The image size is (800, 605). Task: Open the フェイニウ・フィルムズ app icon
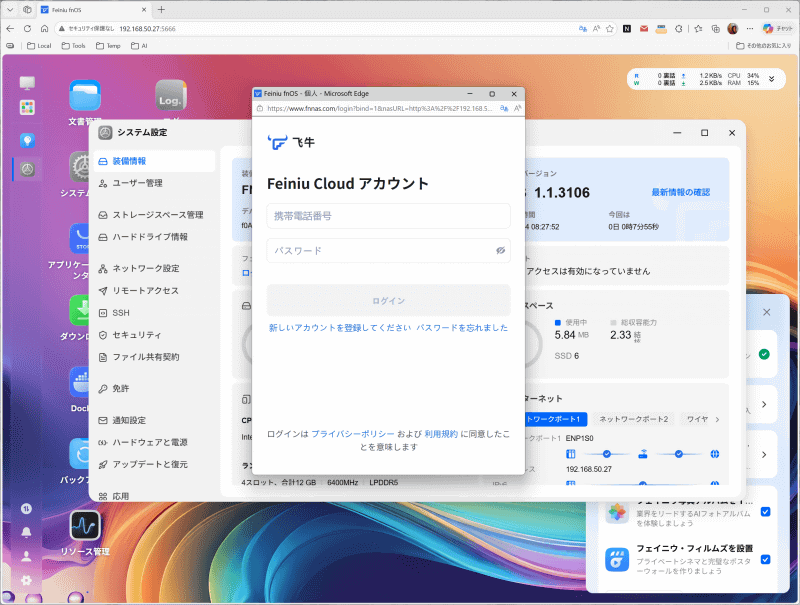617,560
